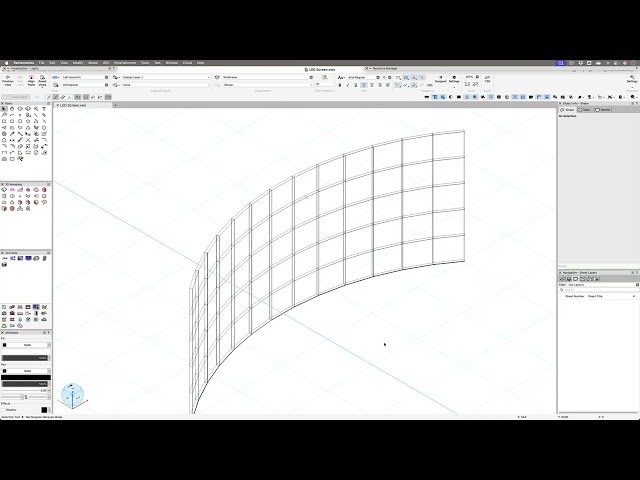Click the Sheet Title column header

tap(595, 296)
